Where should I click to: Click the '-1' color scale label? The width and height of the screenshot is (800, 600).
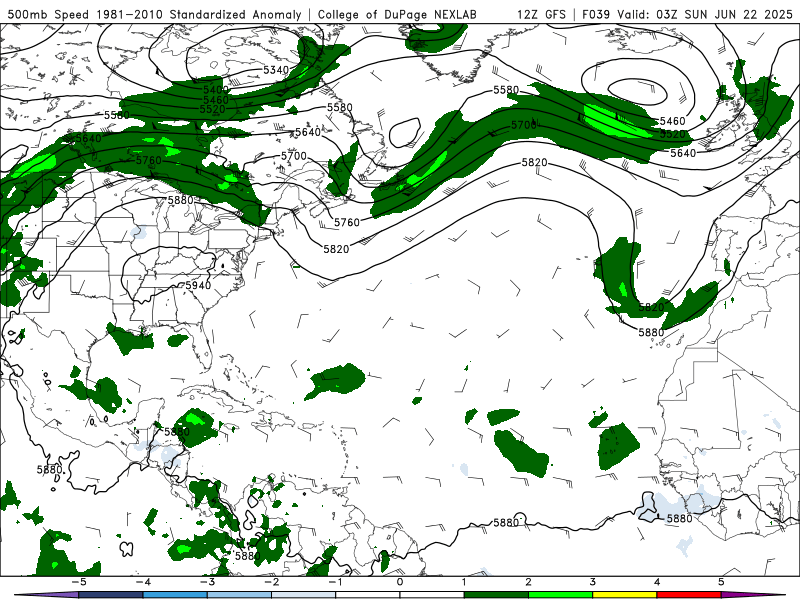point(335,582)
